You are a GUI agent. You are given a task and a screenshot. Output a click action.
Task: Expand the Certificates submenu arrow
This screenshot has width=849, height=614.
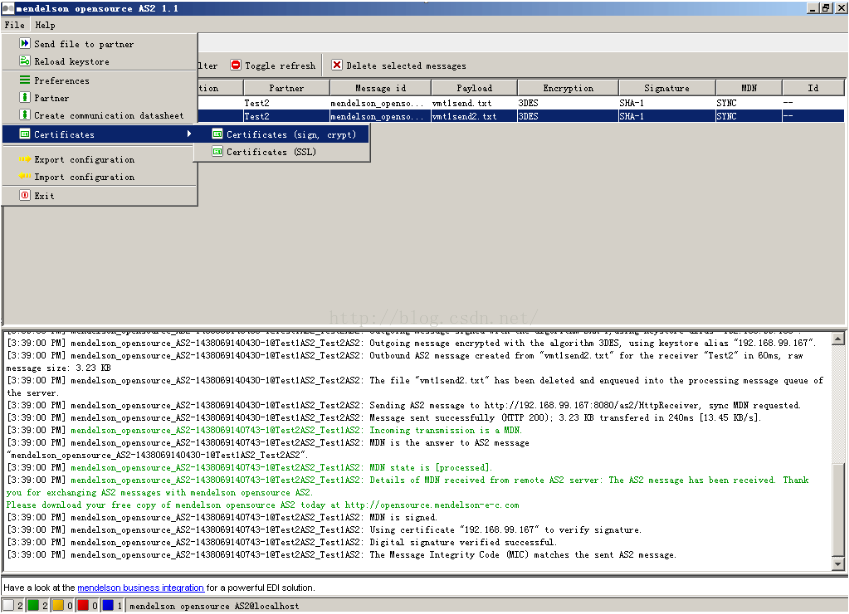click(x=189, y=134)
